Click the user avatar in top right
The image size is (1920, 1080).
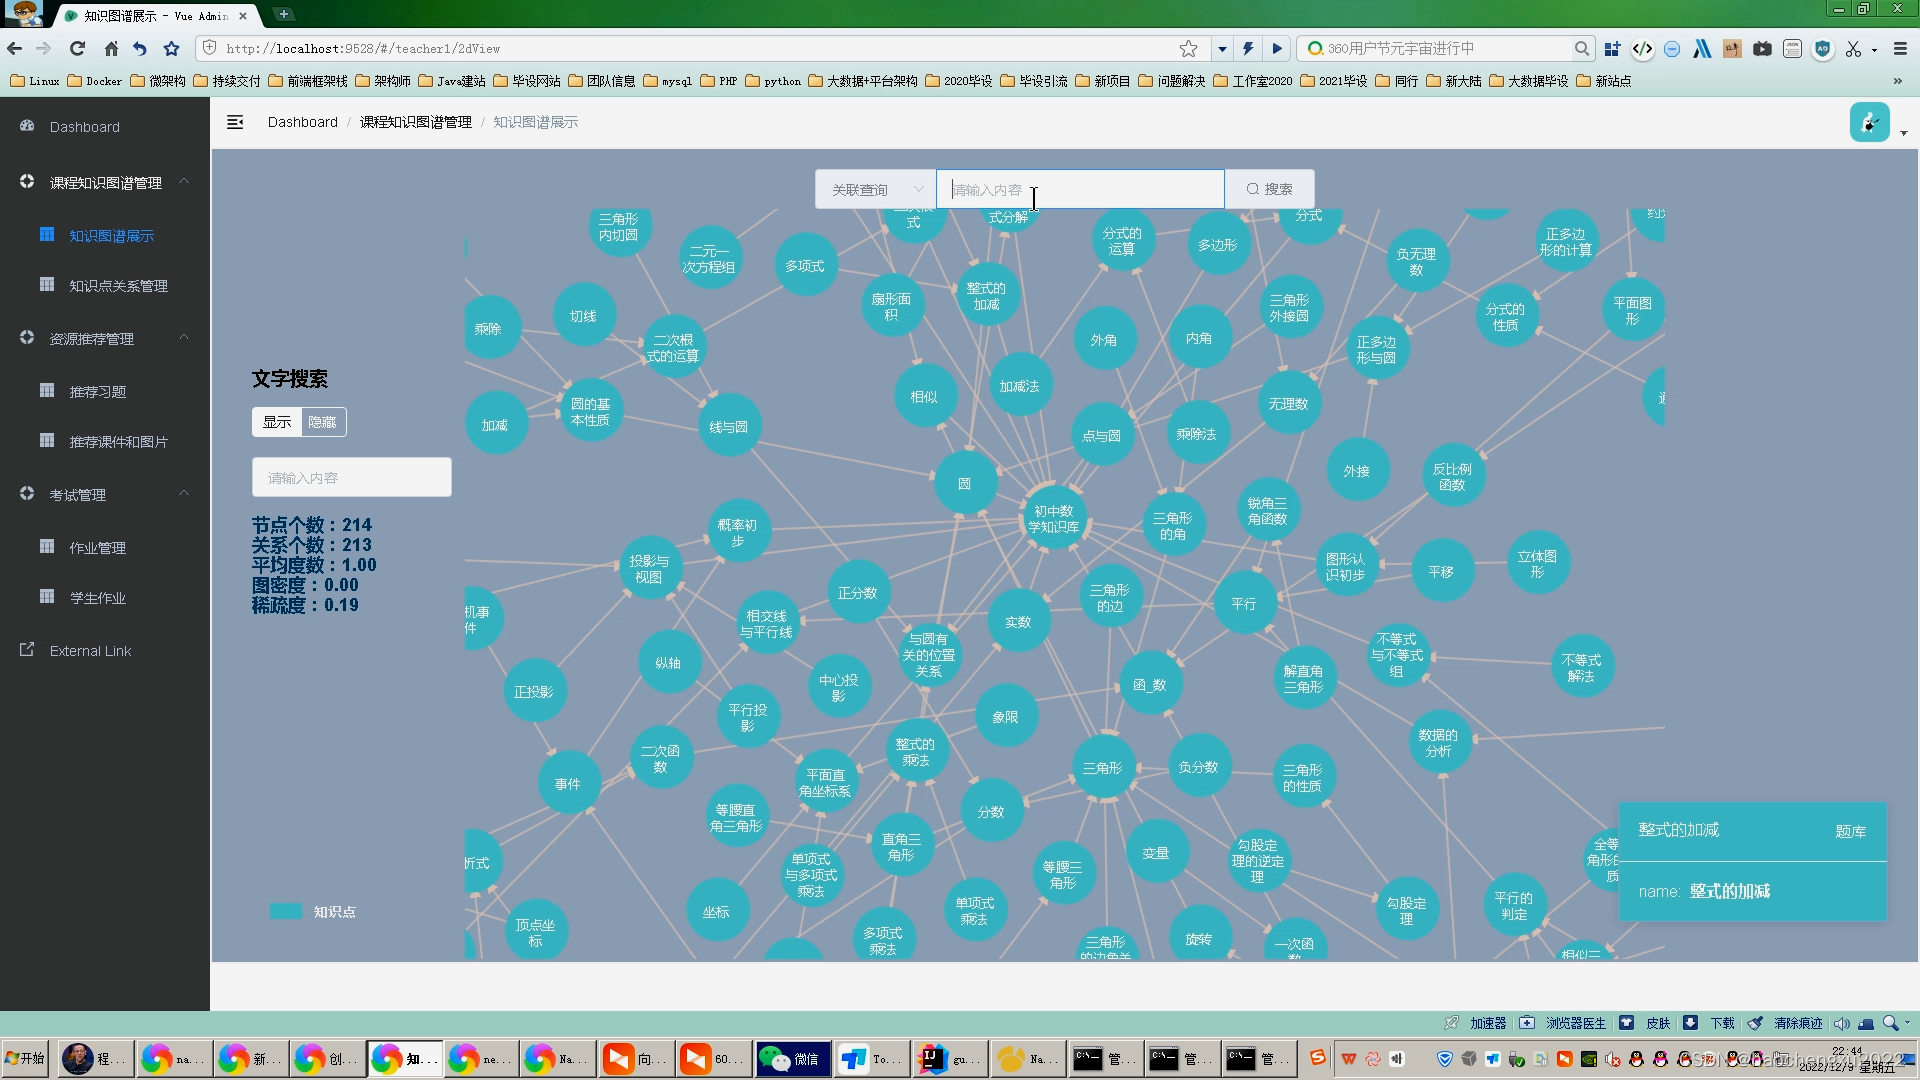pos(1868,123)
